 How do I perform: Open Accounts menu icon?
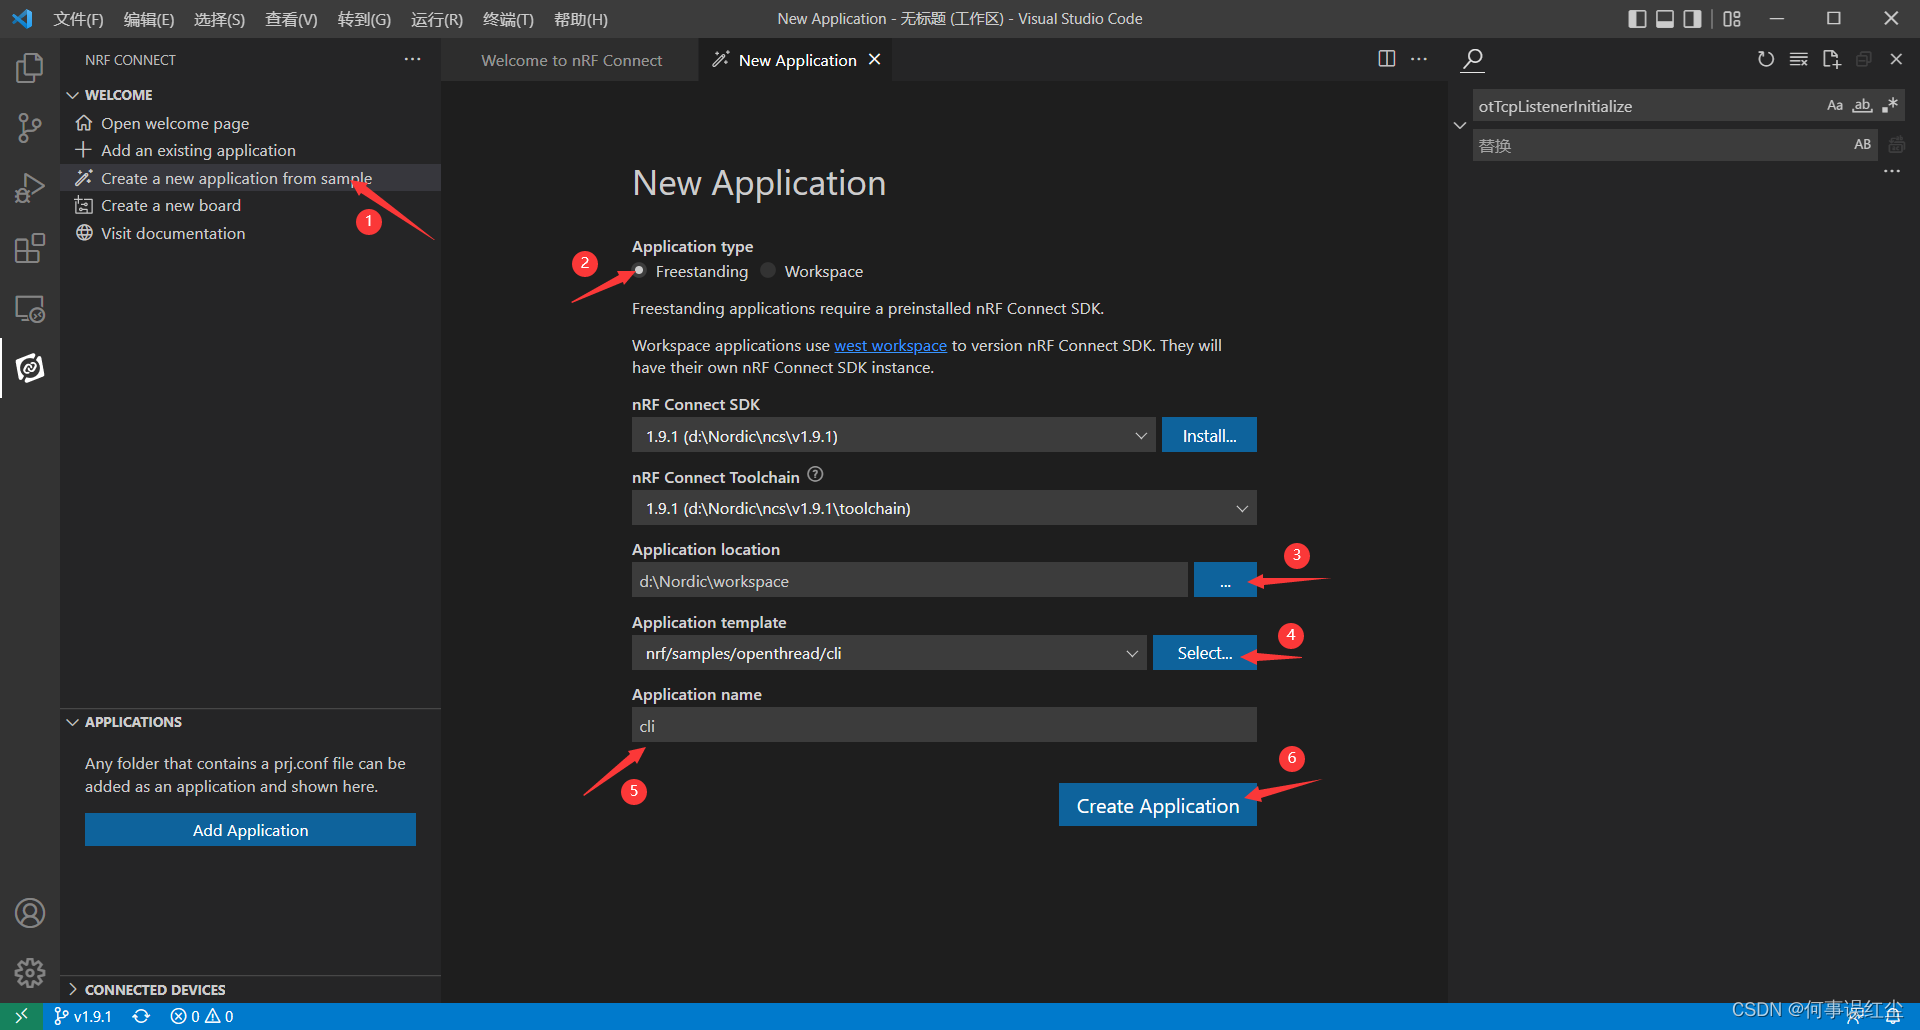30,913
